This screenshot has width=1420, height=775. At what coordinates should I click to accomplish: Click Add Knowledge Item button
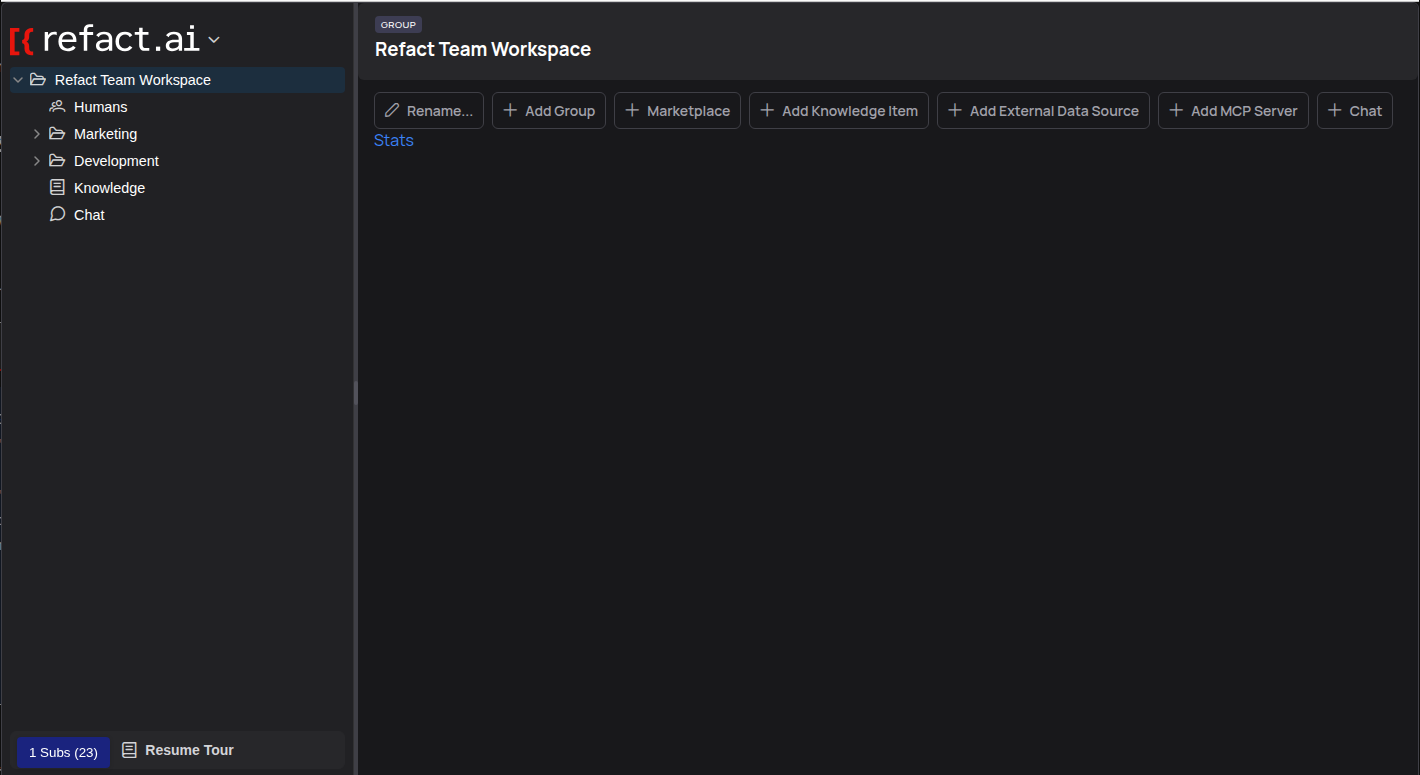pyautogui.click(x=838, y=111)
